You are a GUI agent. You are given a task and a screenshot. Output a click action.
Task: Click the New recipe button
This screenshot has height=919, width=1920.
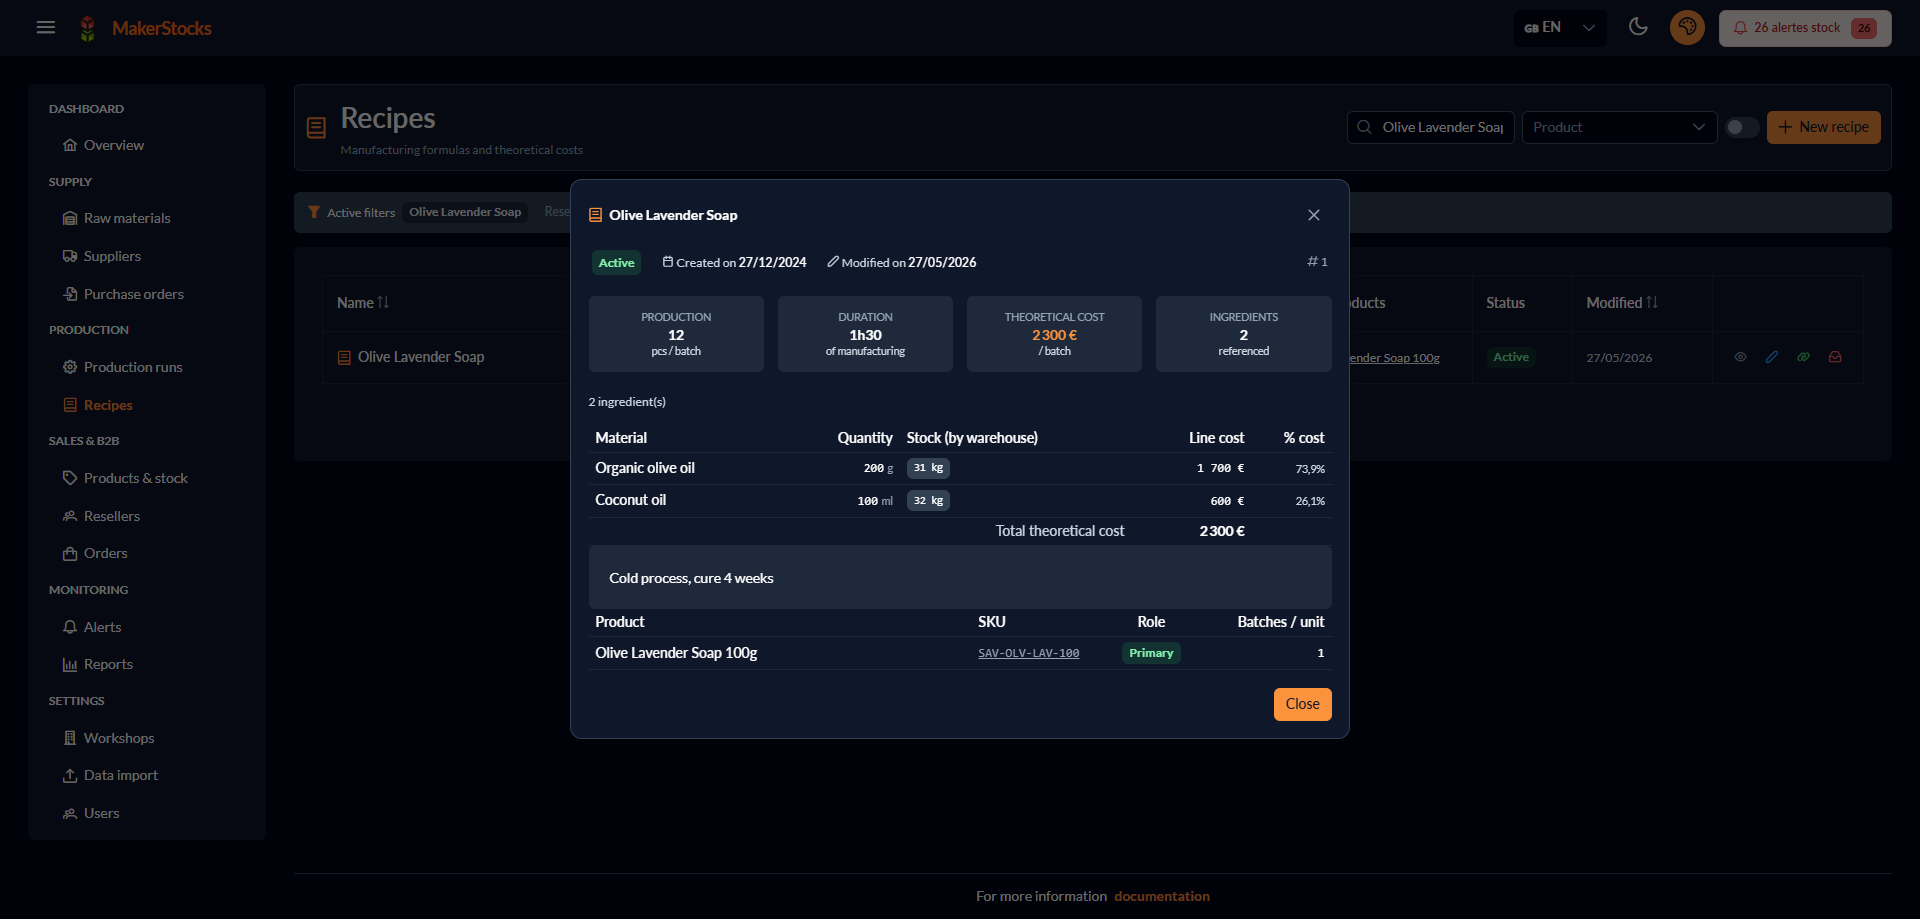[x=1823, y=127]
